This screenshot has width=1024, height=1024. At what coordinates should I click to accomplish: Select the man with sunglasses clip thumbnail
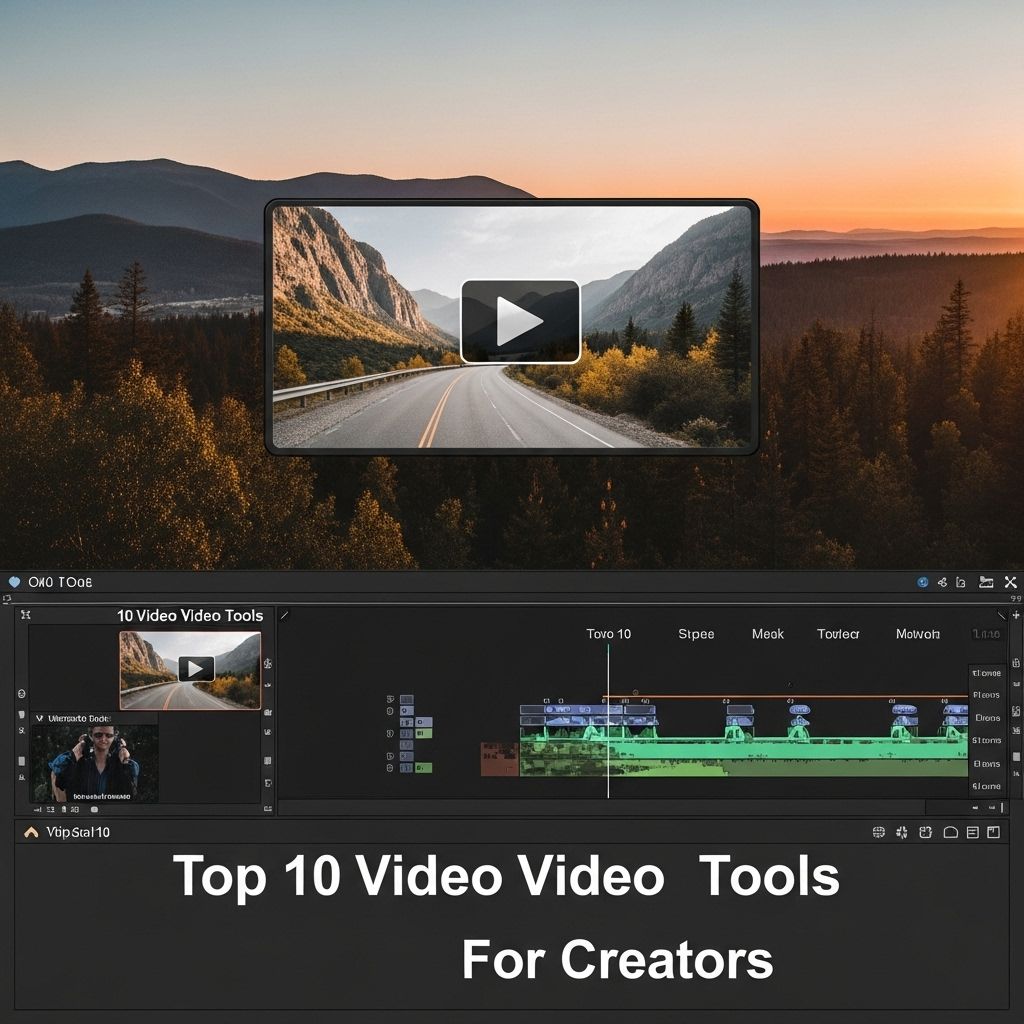pos(94,762)
